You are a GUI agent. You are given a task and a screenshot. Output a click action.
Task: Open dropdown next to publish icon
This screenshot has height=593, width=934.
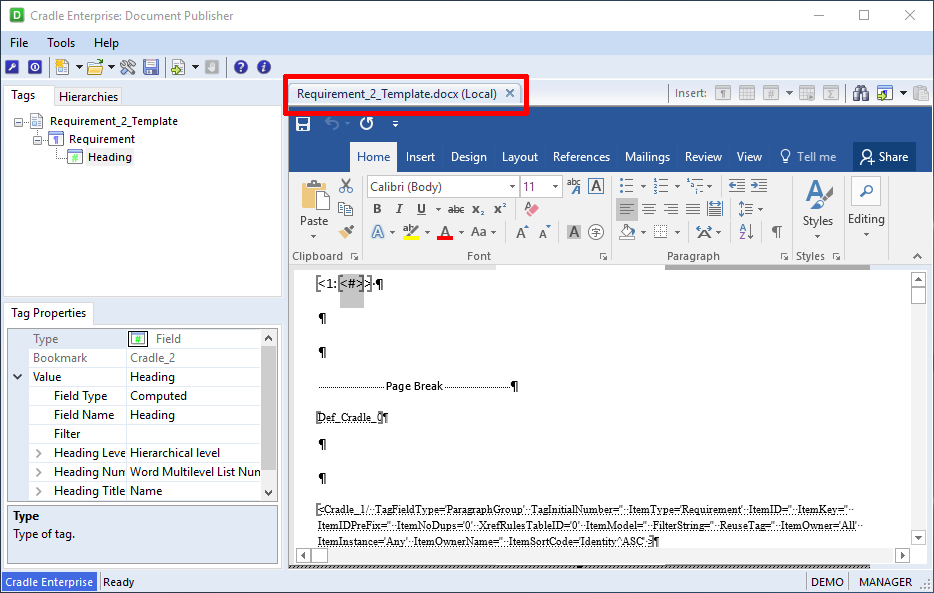point(195,67)
